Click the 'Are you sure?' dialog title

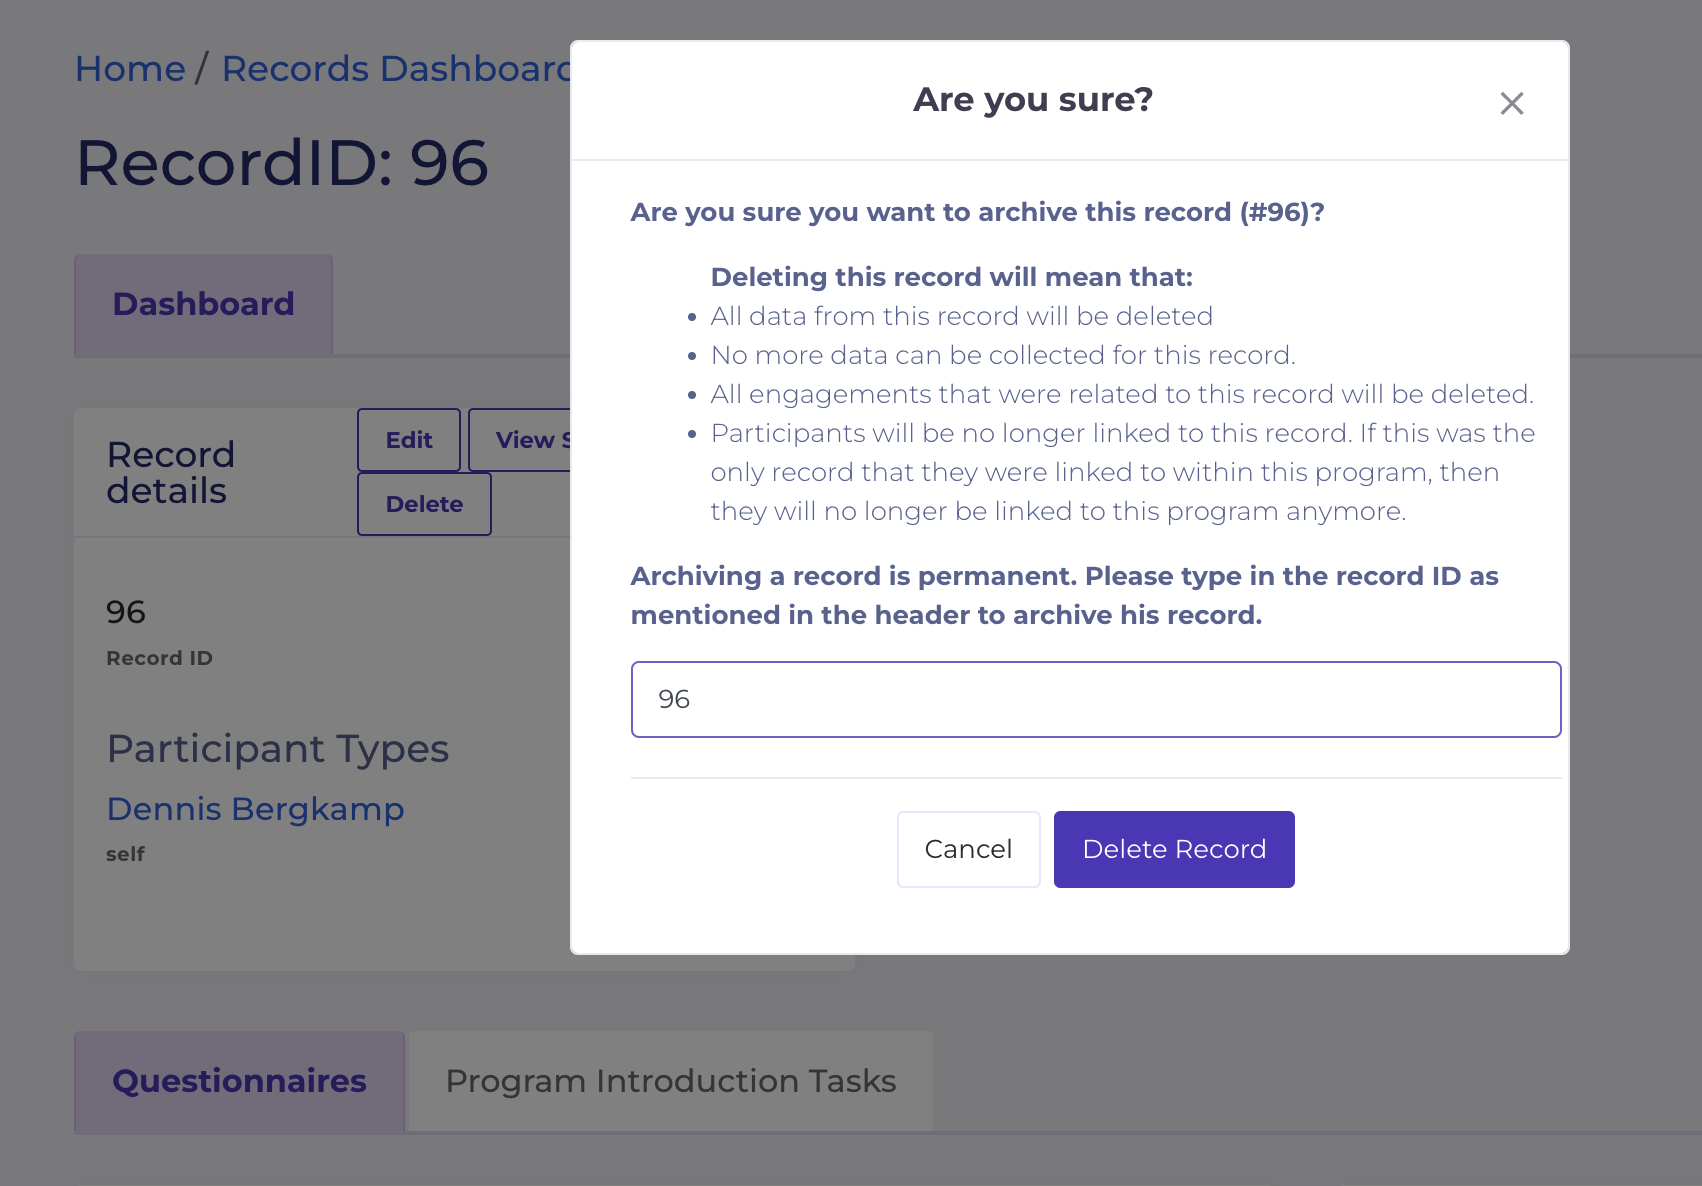click(1032, 99)
